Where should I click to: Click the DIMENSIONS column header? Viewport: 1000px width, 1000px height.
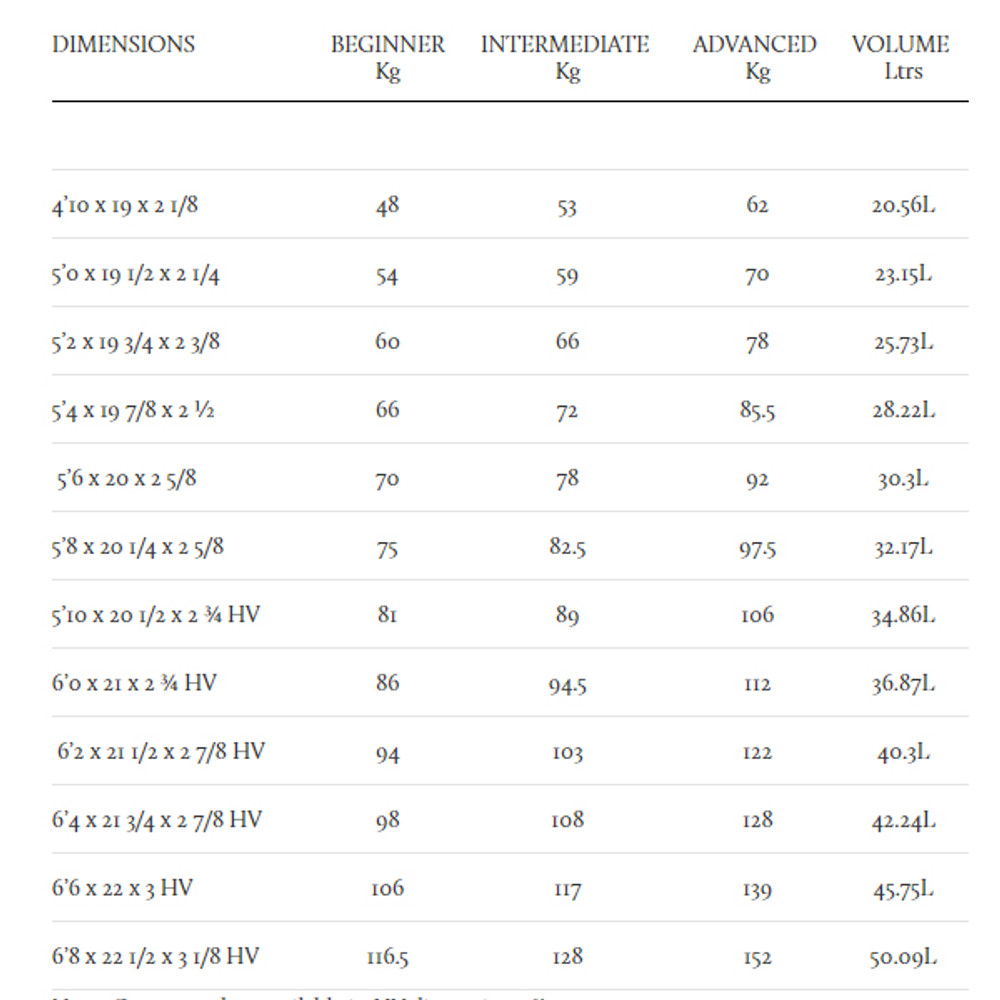(124, 45)
